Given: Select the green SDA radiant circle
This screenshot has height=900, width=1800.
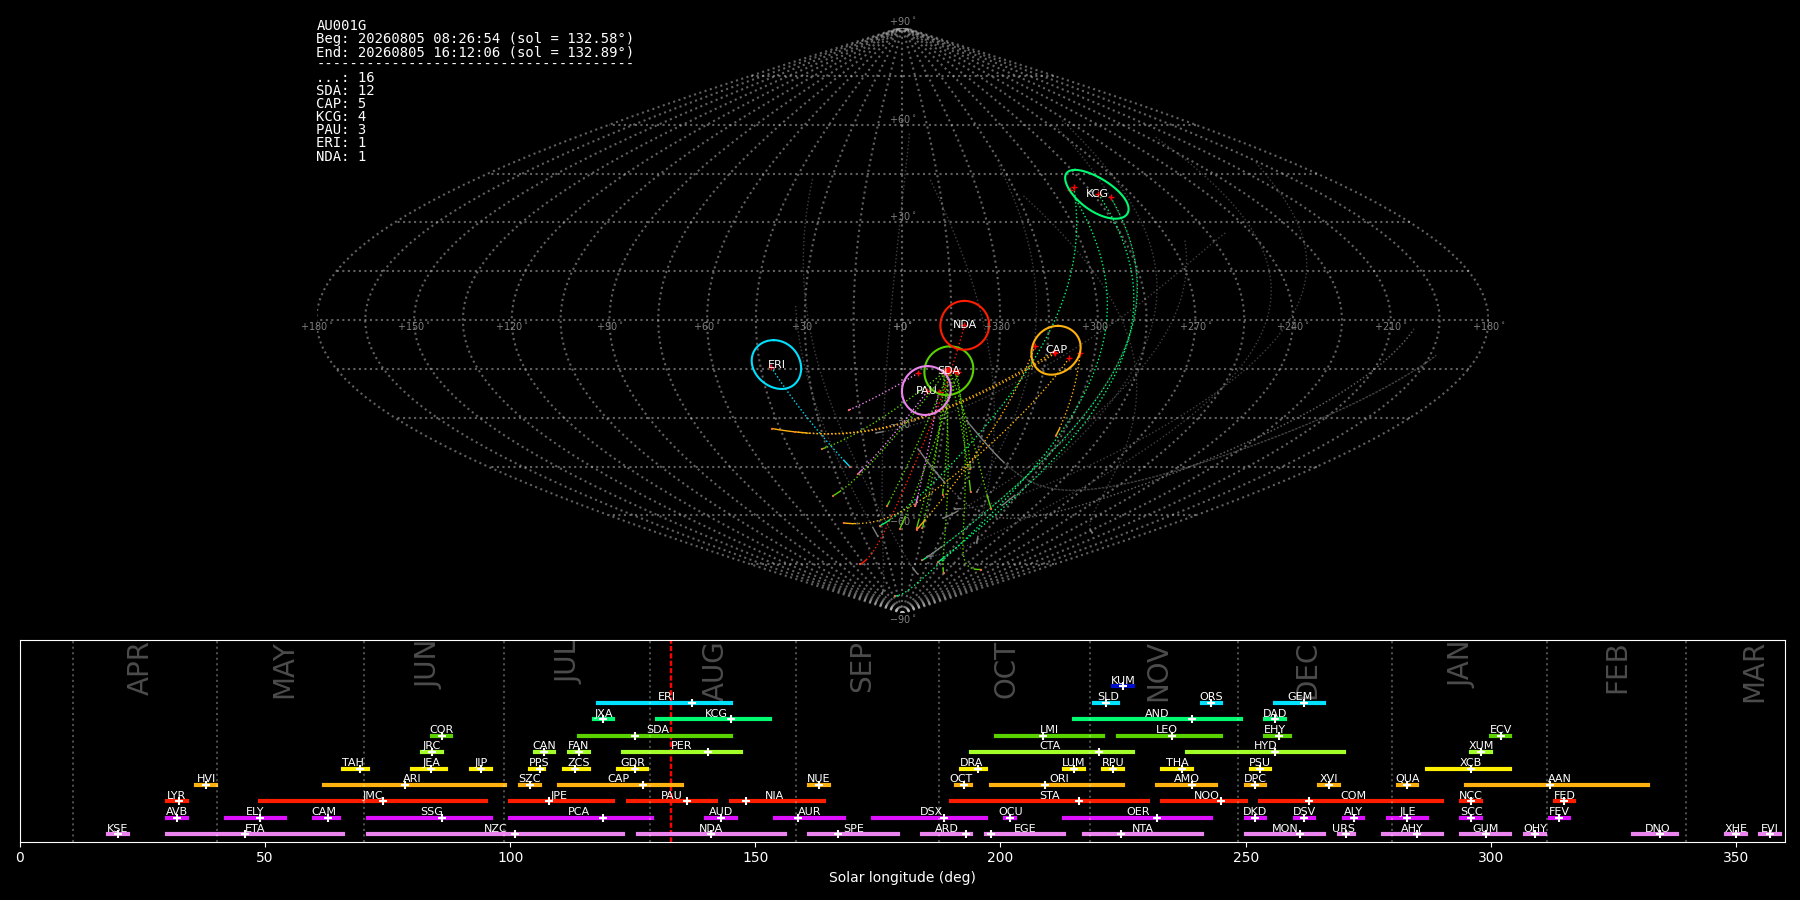Looking at the screenshot, I should 948,371.
